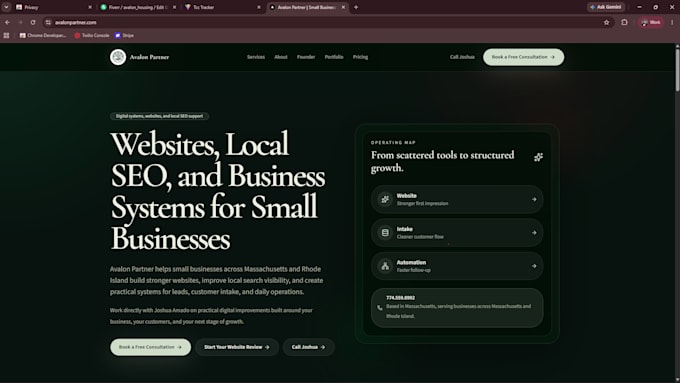View site information icon in address bar
Image resolution: width=680 pixels, height=383 pixels.
point(48,22)
